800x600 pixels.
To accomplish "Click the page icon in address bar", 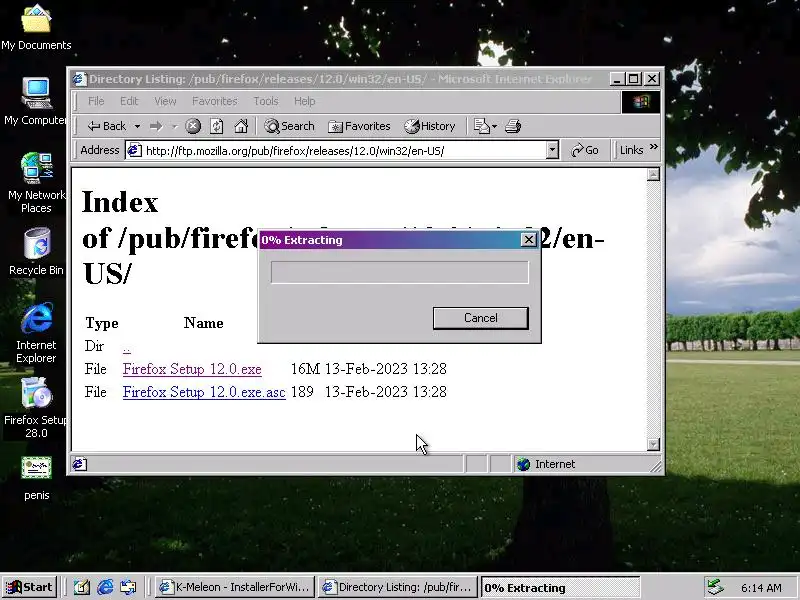I will tap(134, 151).
